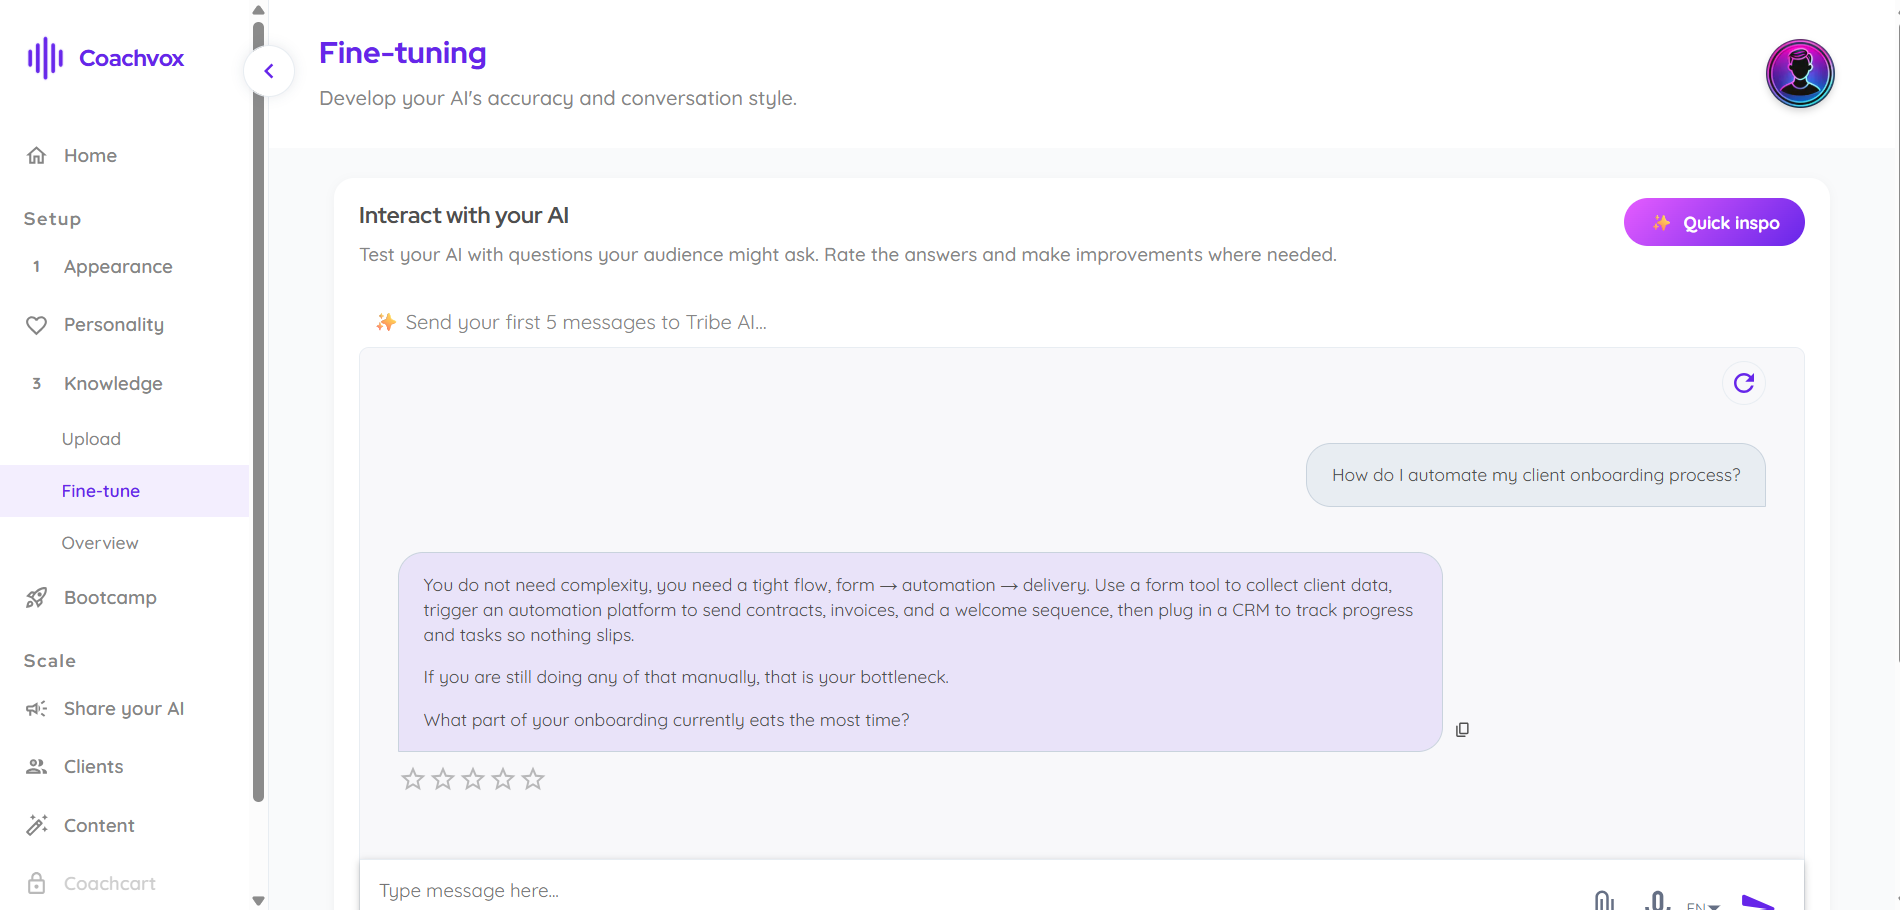Image resolution: width=1900 pixels, height=910 pixels.
Task: Click "What part of your onboarding" question line
Action: coord(667,720)
